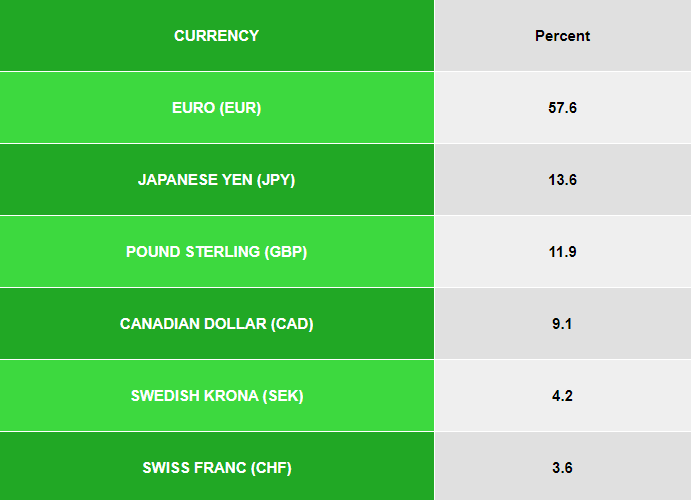Click the (CAD) currency code text
This screenshot has width=691, height=500.
292,324
